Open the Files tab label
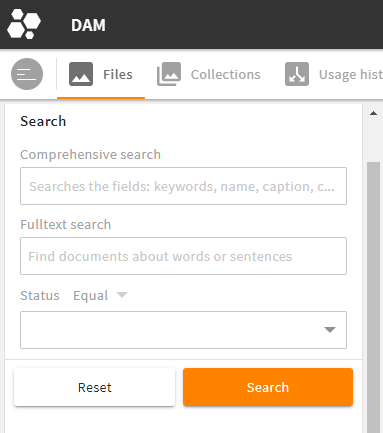Screen dimensions: 383x433 [x=118, y=74]
